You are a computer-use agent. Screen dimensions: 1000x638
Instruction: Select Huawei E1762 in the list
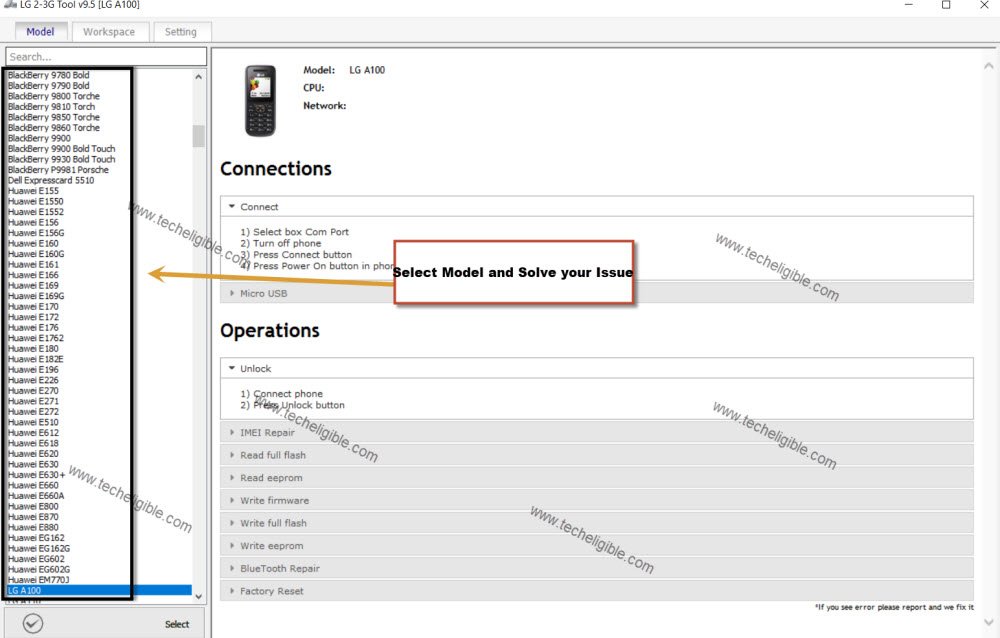click(36, 338)
